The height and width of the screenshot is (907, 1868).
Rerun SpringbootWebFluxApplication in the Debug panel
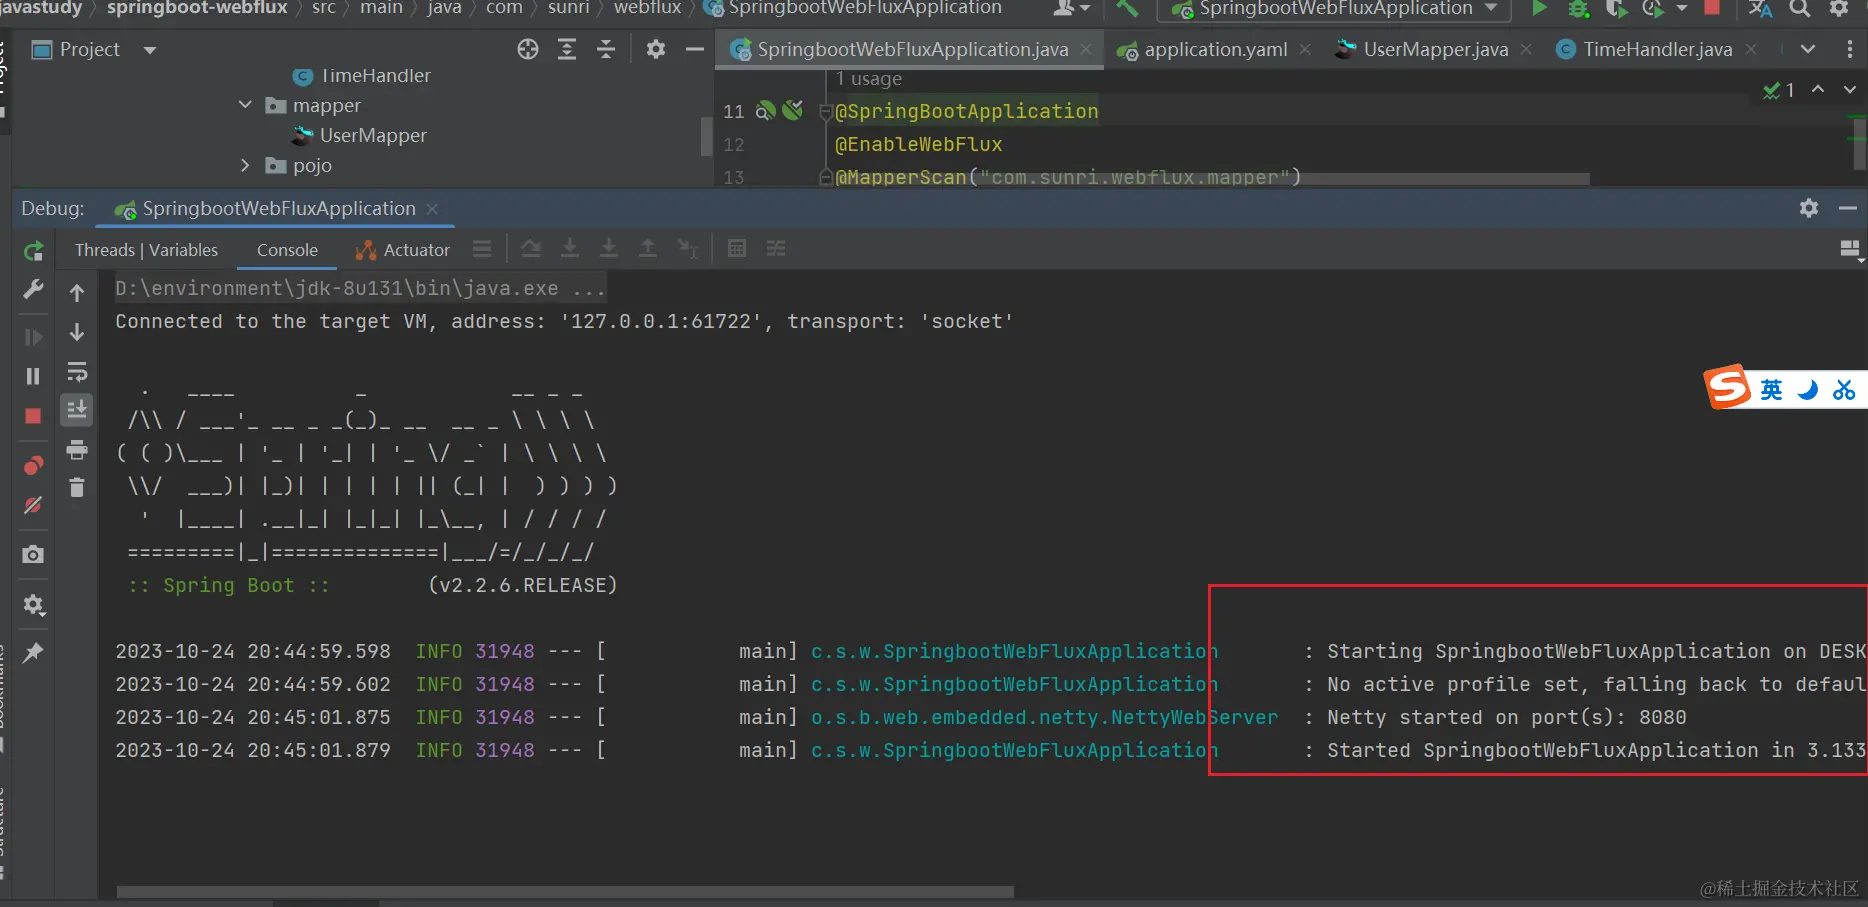33,251
